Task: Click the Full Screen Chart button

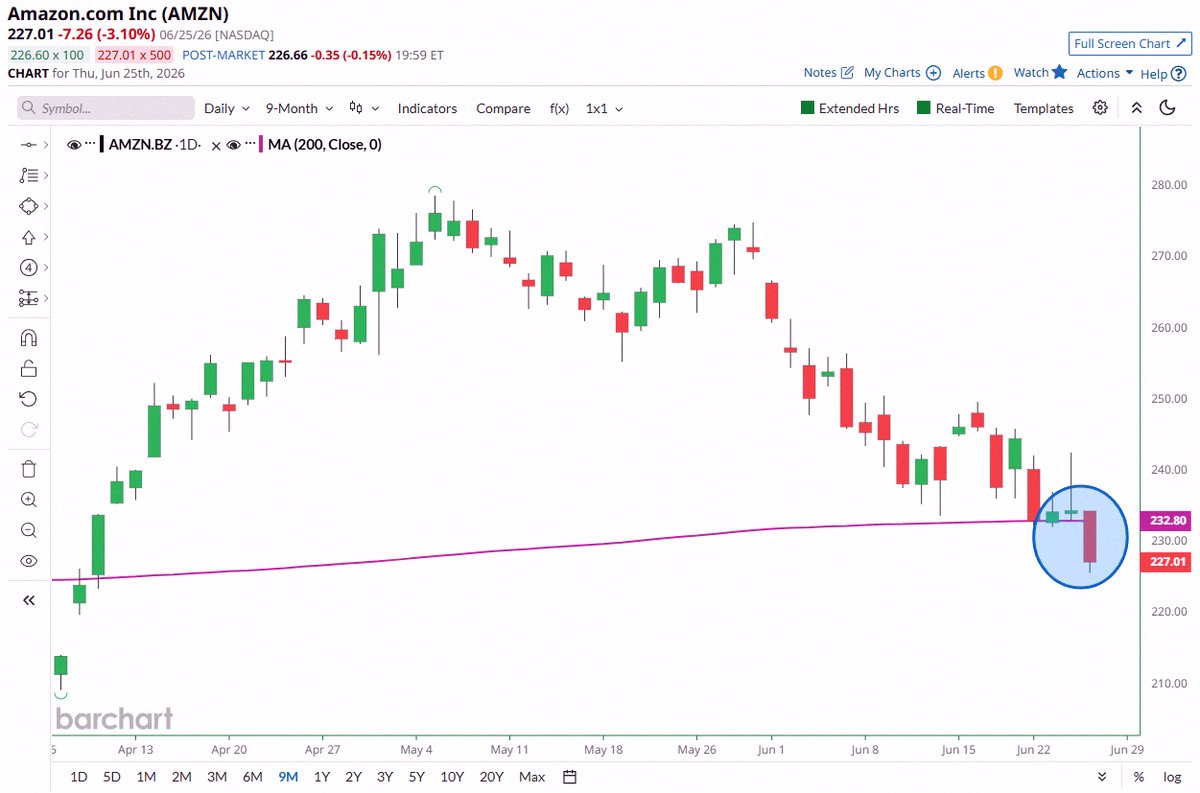Action: pyautogui.click(x=1129, y=43)
